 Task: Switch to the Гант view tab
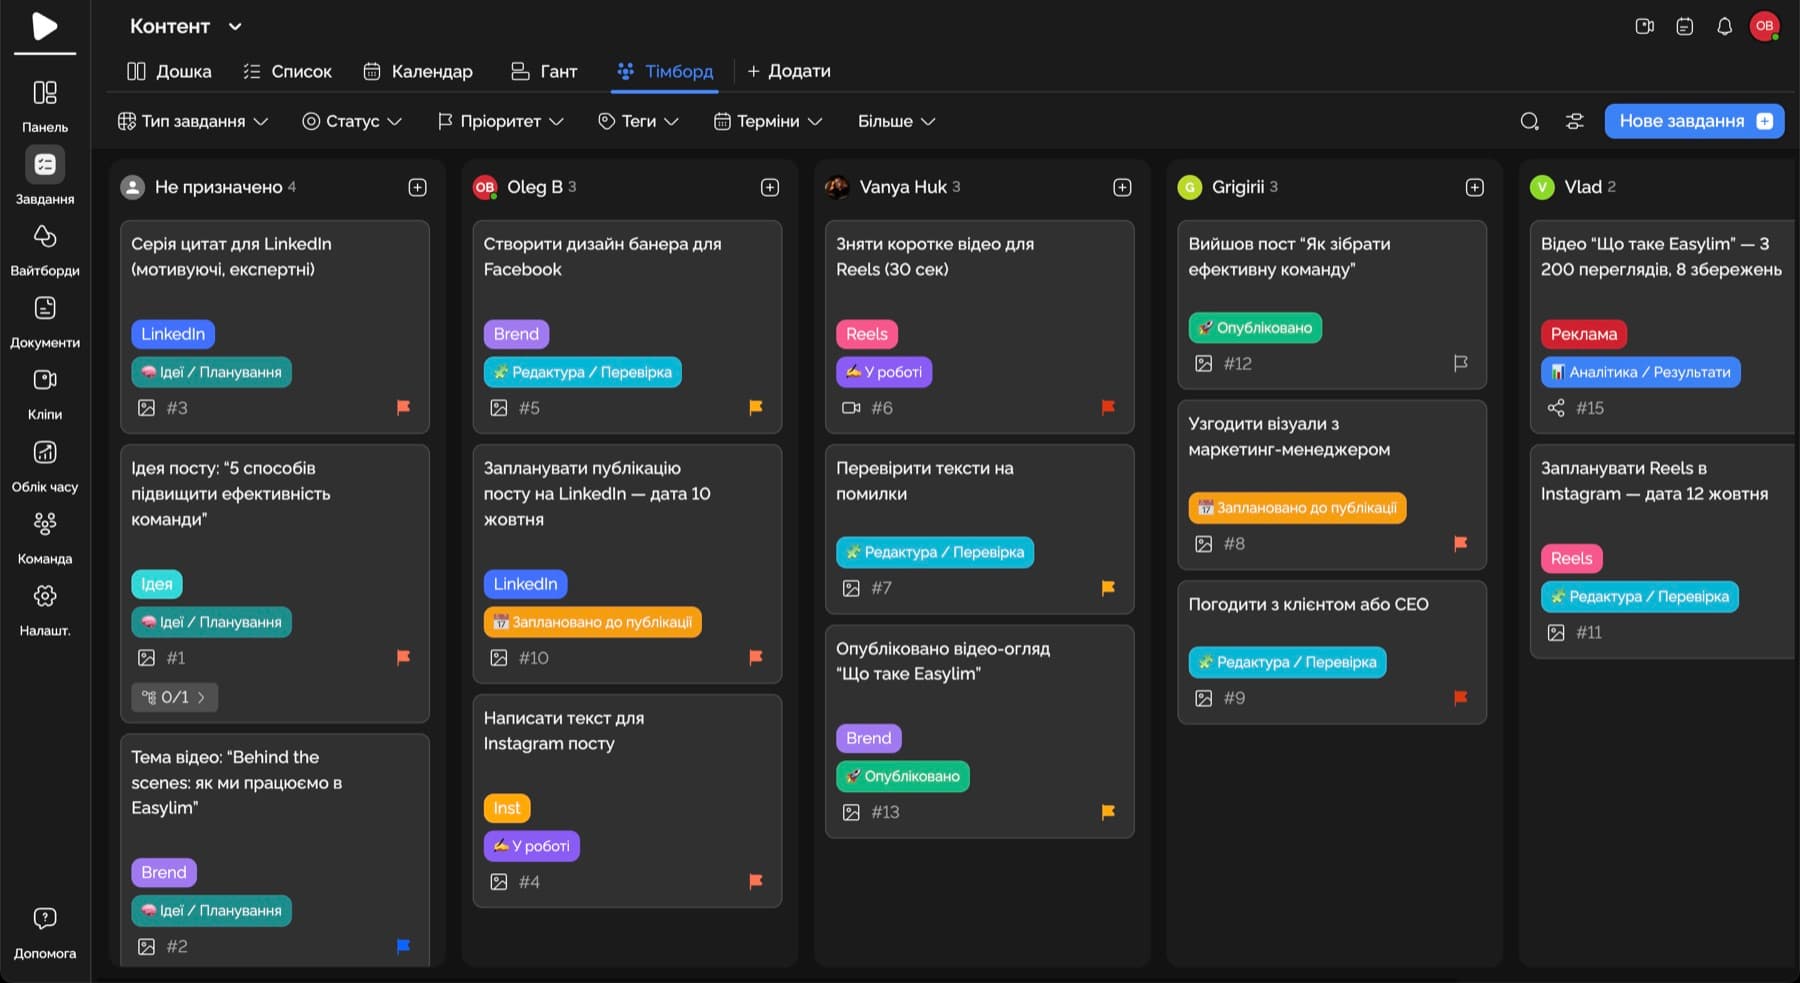[544, 71]
